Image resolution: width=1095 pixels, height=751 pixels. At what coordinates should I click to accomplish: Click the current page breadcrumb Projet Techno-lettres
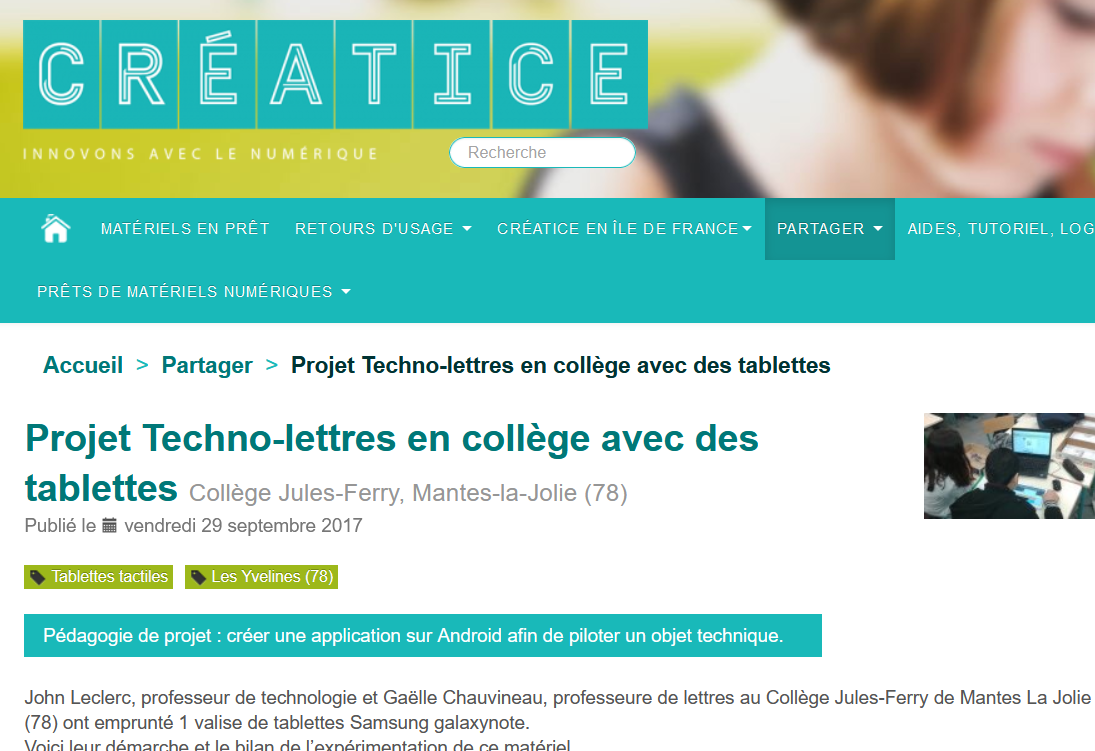tap(560, 365)
